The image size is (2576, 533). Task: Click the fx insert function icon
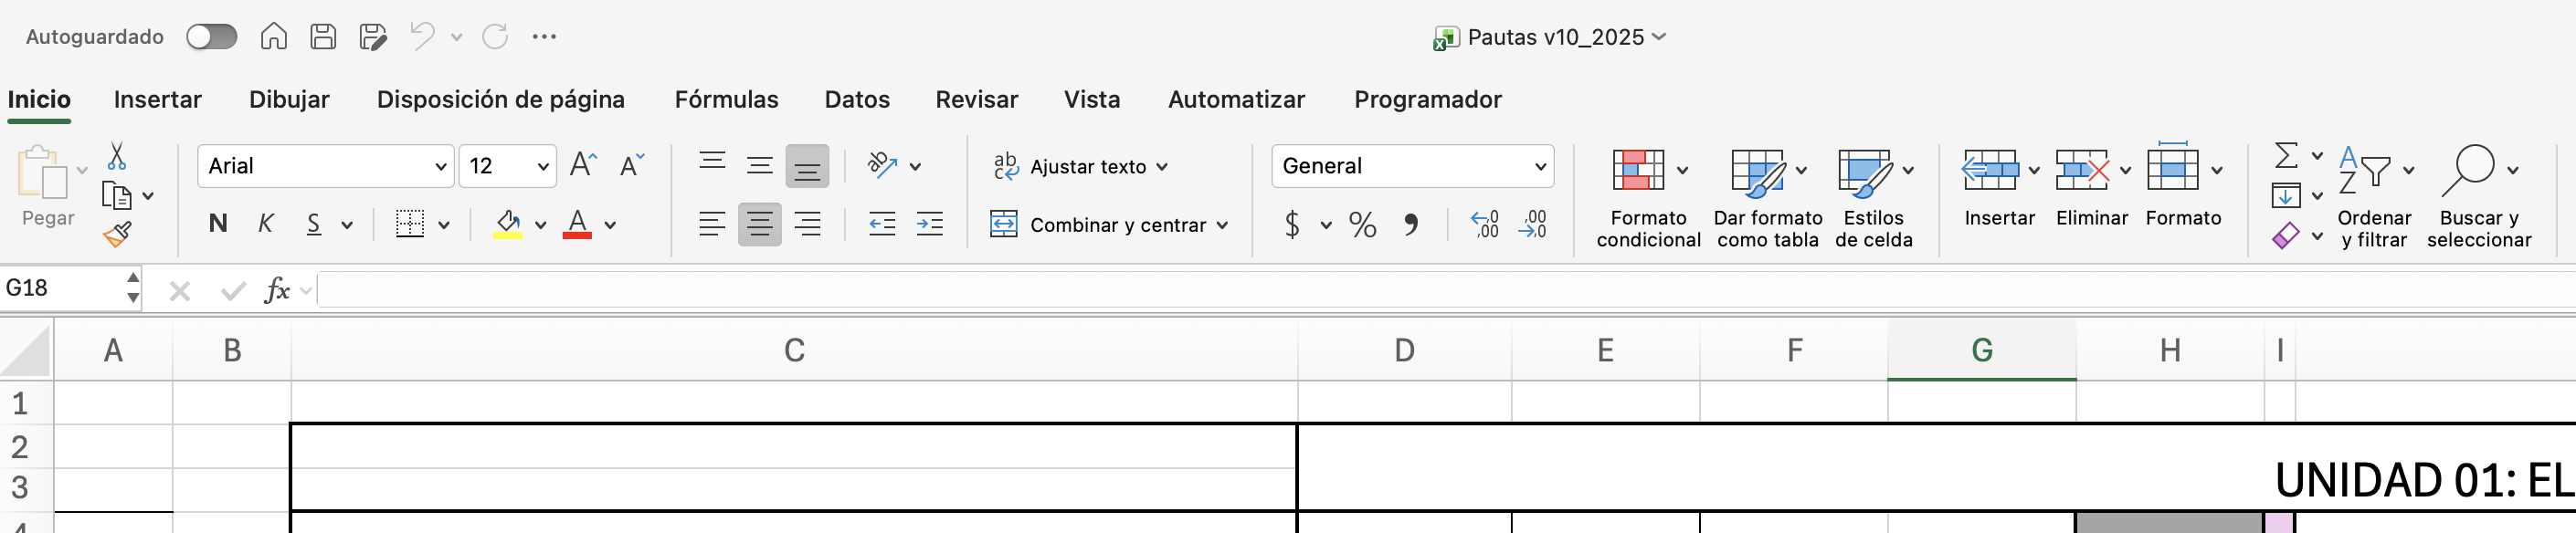click(277, 291)
